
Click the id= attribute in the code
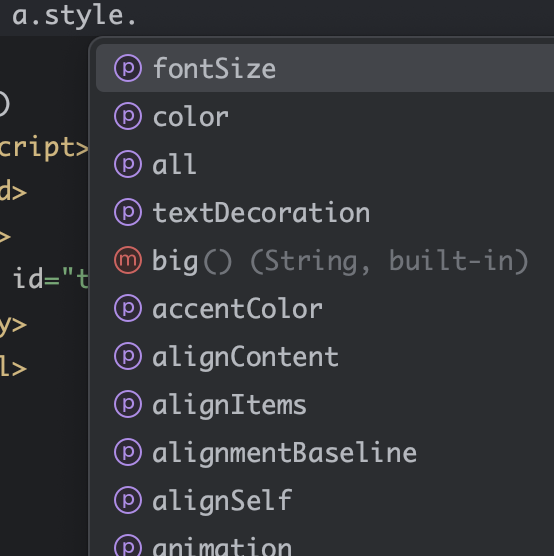pyautogui.click(x=37, y=279)
